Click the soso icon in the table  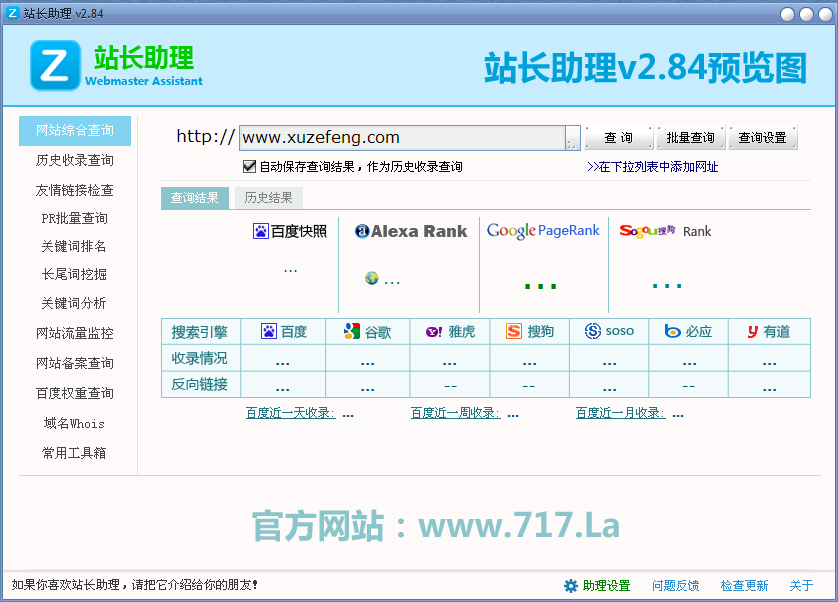593,331
